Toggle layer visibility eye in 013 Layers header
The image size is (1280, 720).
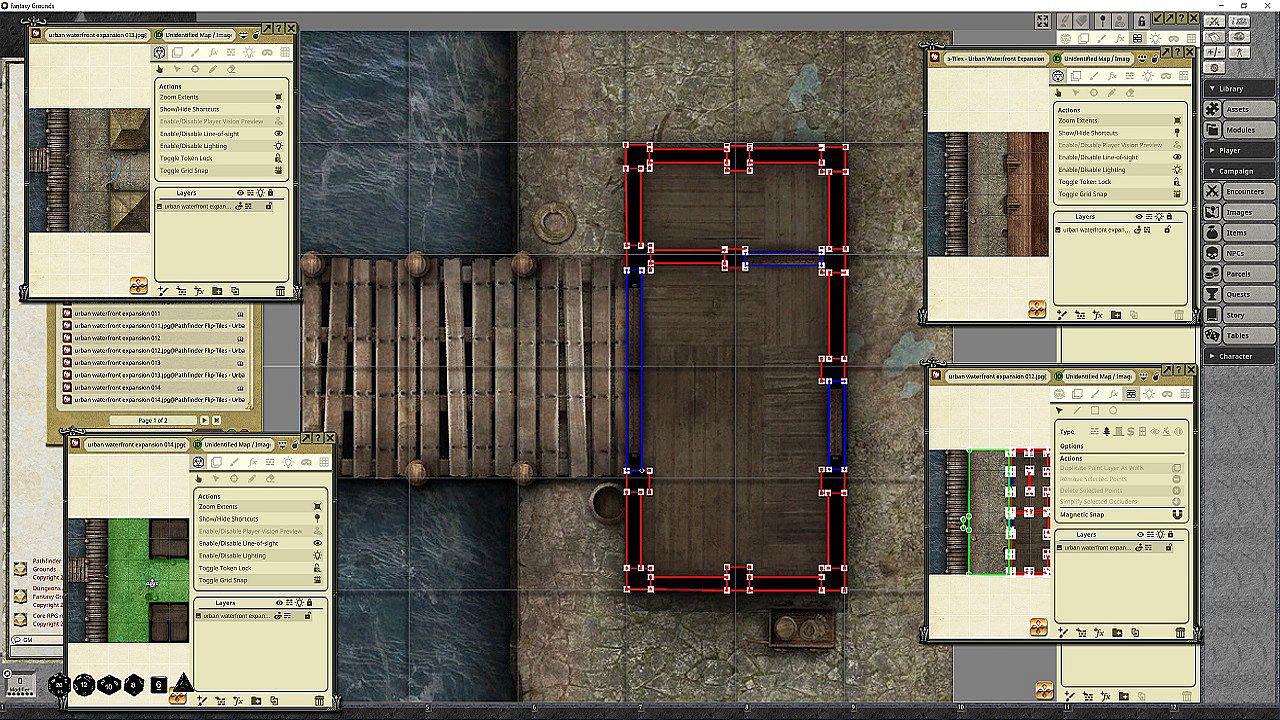point(241,193)
